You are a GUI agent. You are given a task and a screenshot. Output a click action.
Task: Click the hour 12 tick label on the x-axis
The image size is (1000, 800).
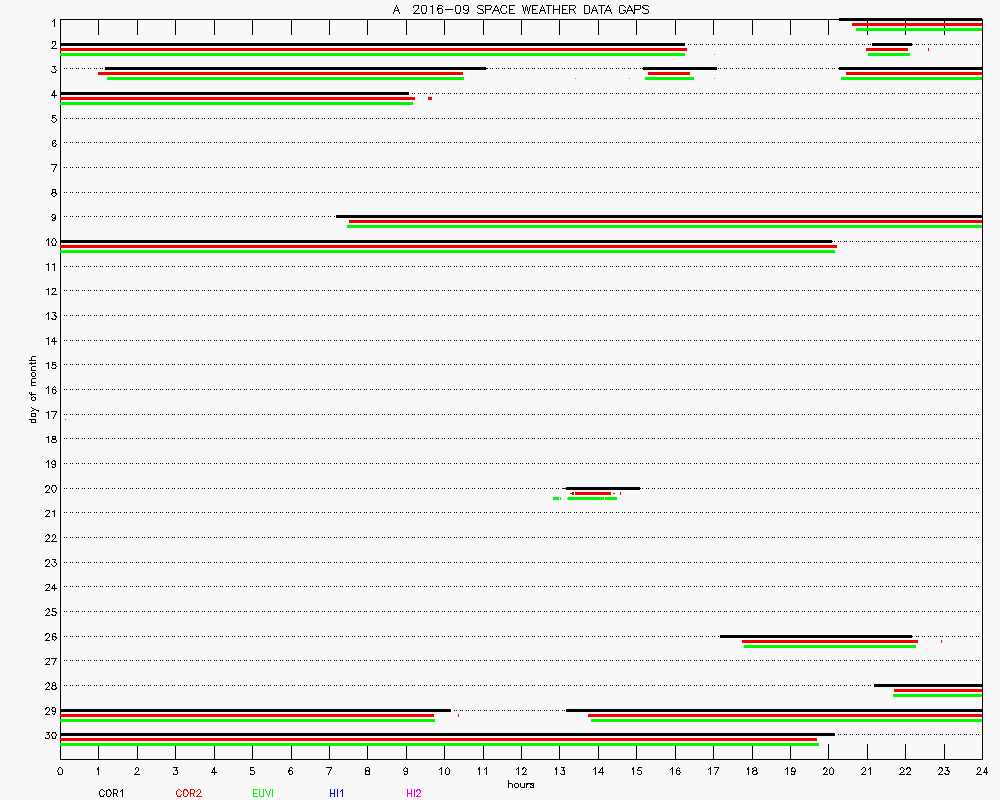(x=521, y=771)
